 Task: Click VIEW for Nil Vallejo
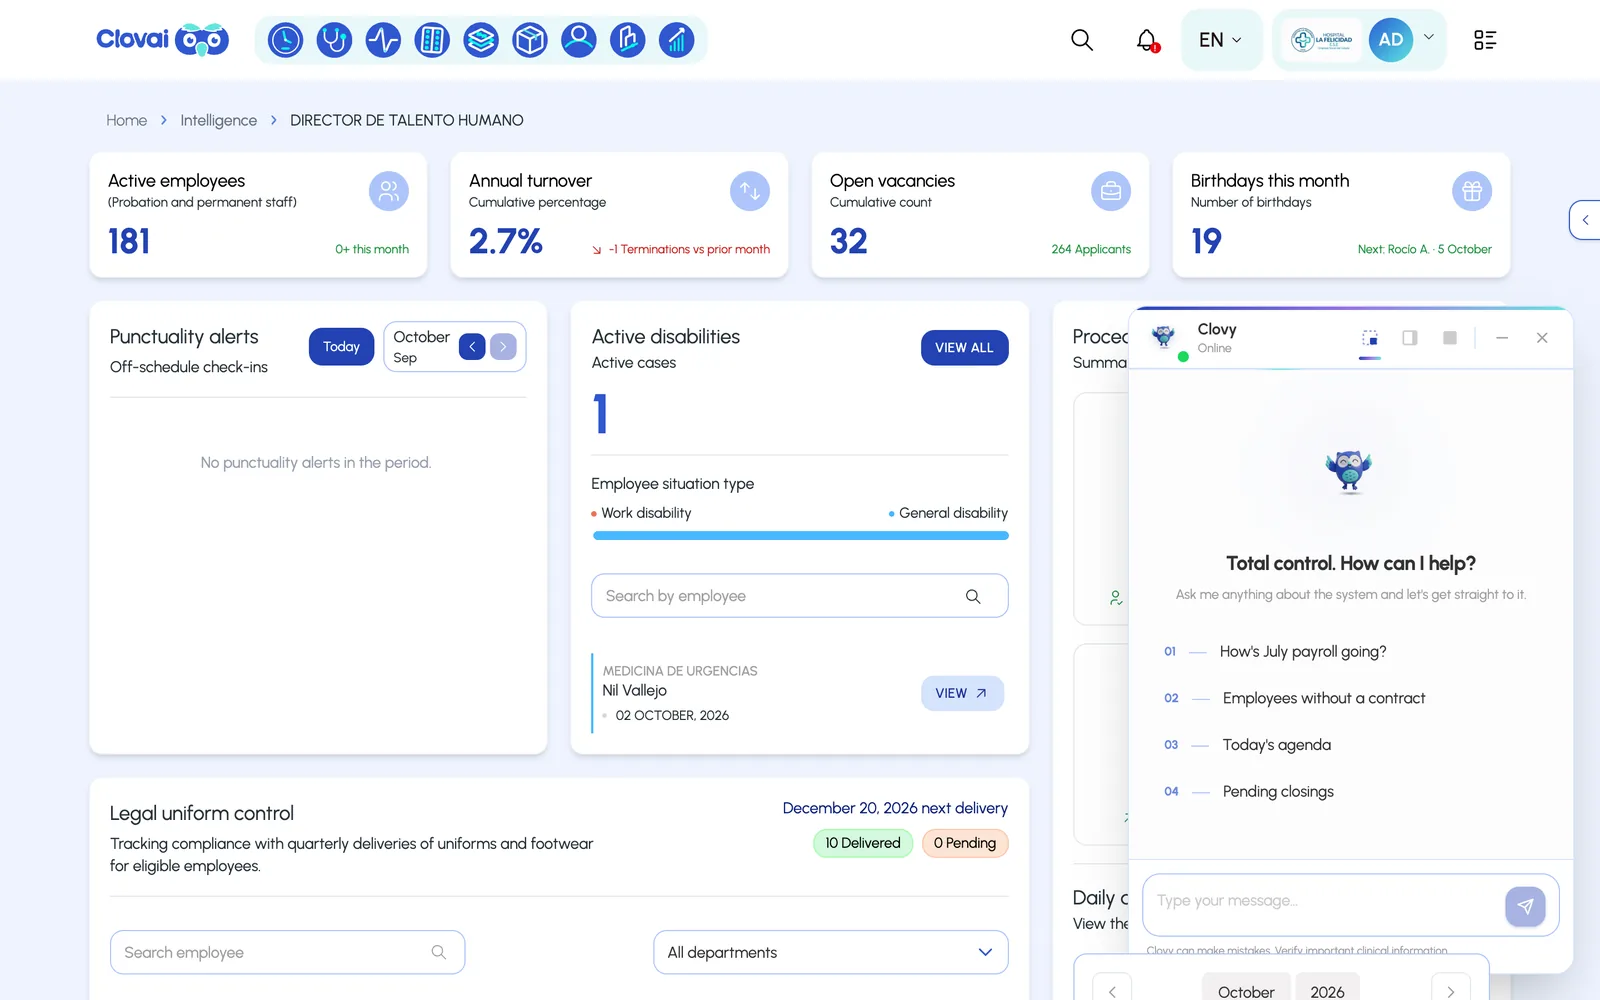tap(962, 693)
